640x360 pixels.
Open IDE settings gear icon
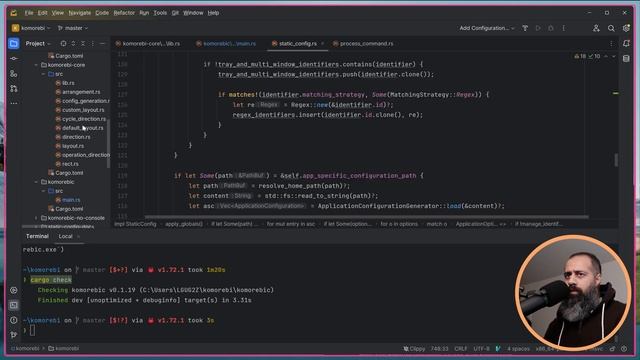tap(626, 28)
